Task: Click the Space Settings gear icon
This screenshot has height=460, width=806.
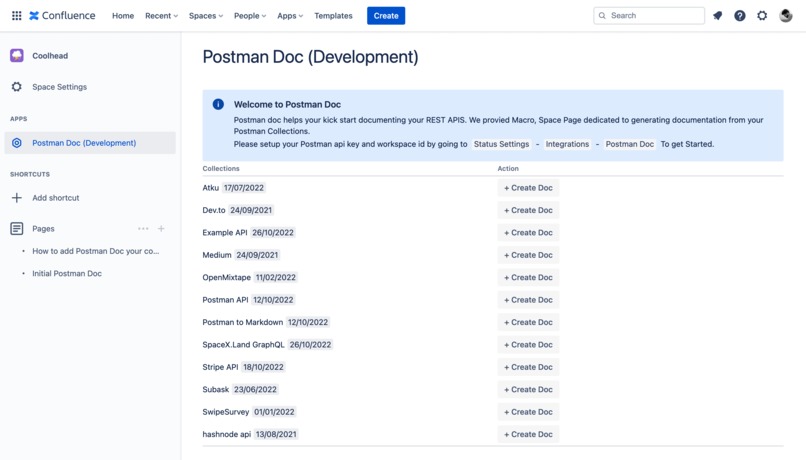Action: [x=16, y=87]
